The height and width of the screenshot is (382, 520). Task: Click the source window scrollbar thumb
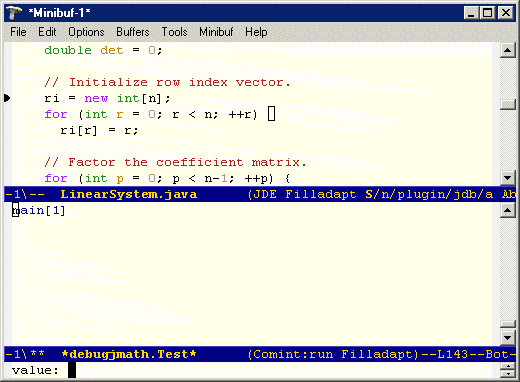(x=508, y=105)
